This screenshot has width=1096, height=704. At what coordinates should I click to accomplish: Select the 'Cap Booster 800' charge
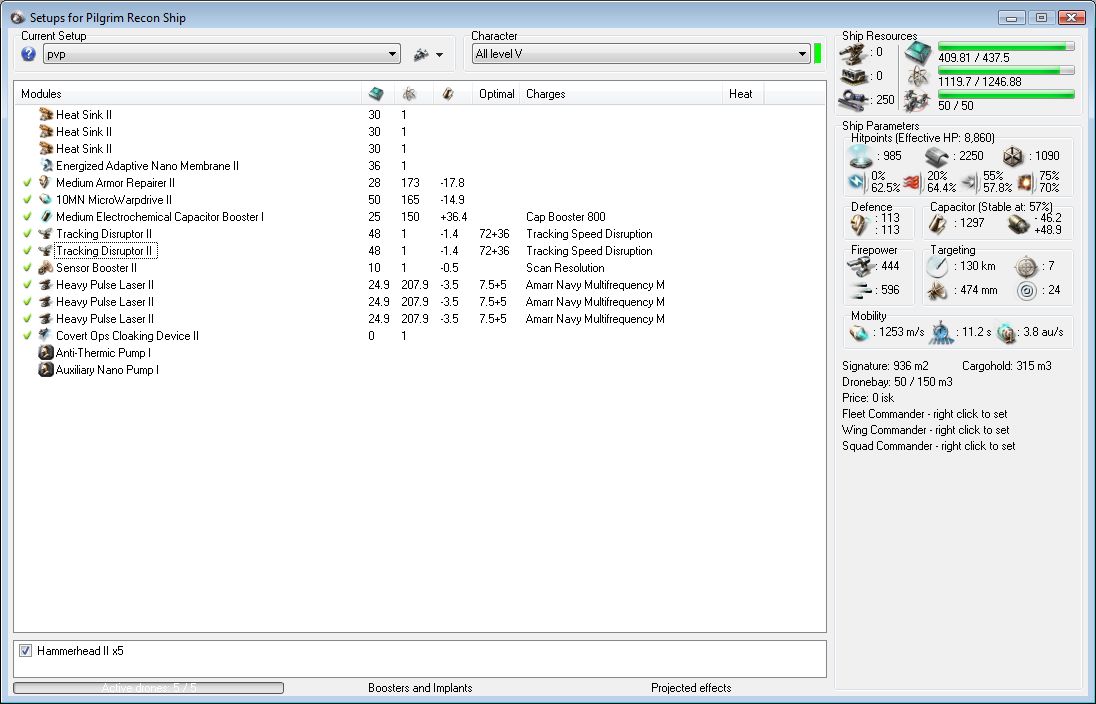(565, 217)
